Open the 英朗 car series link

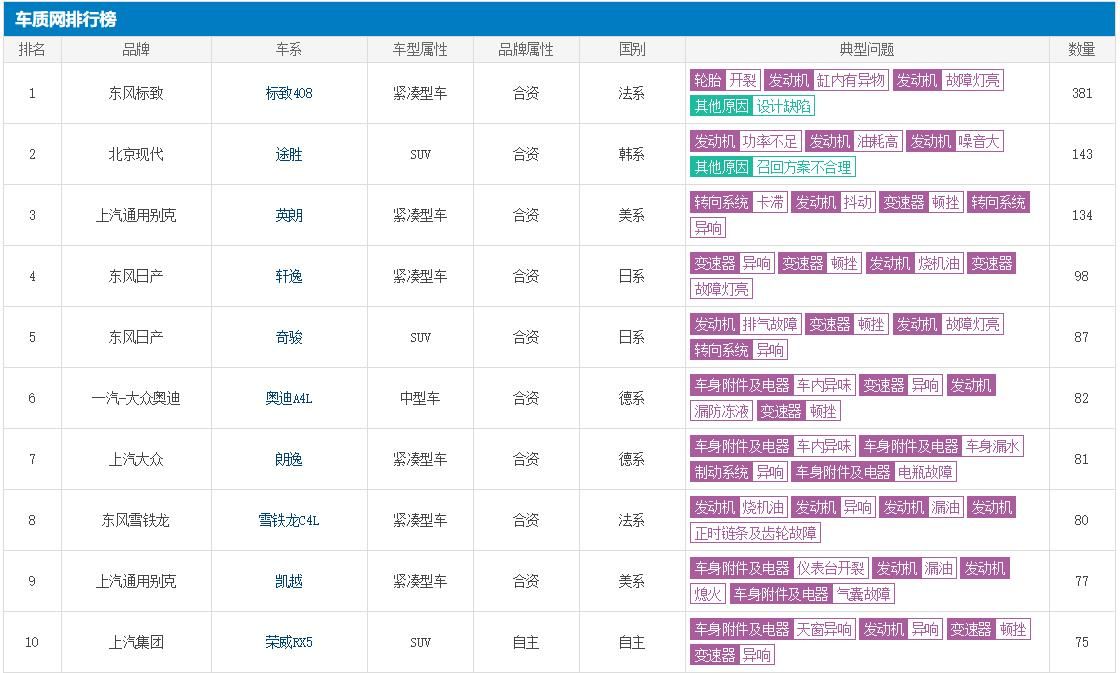pyautogui.click(x=289, y=215)
